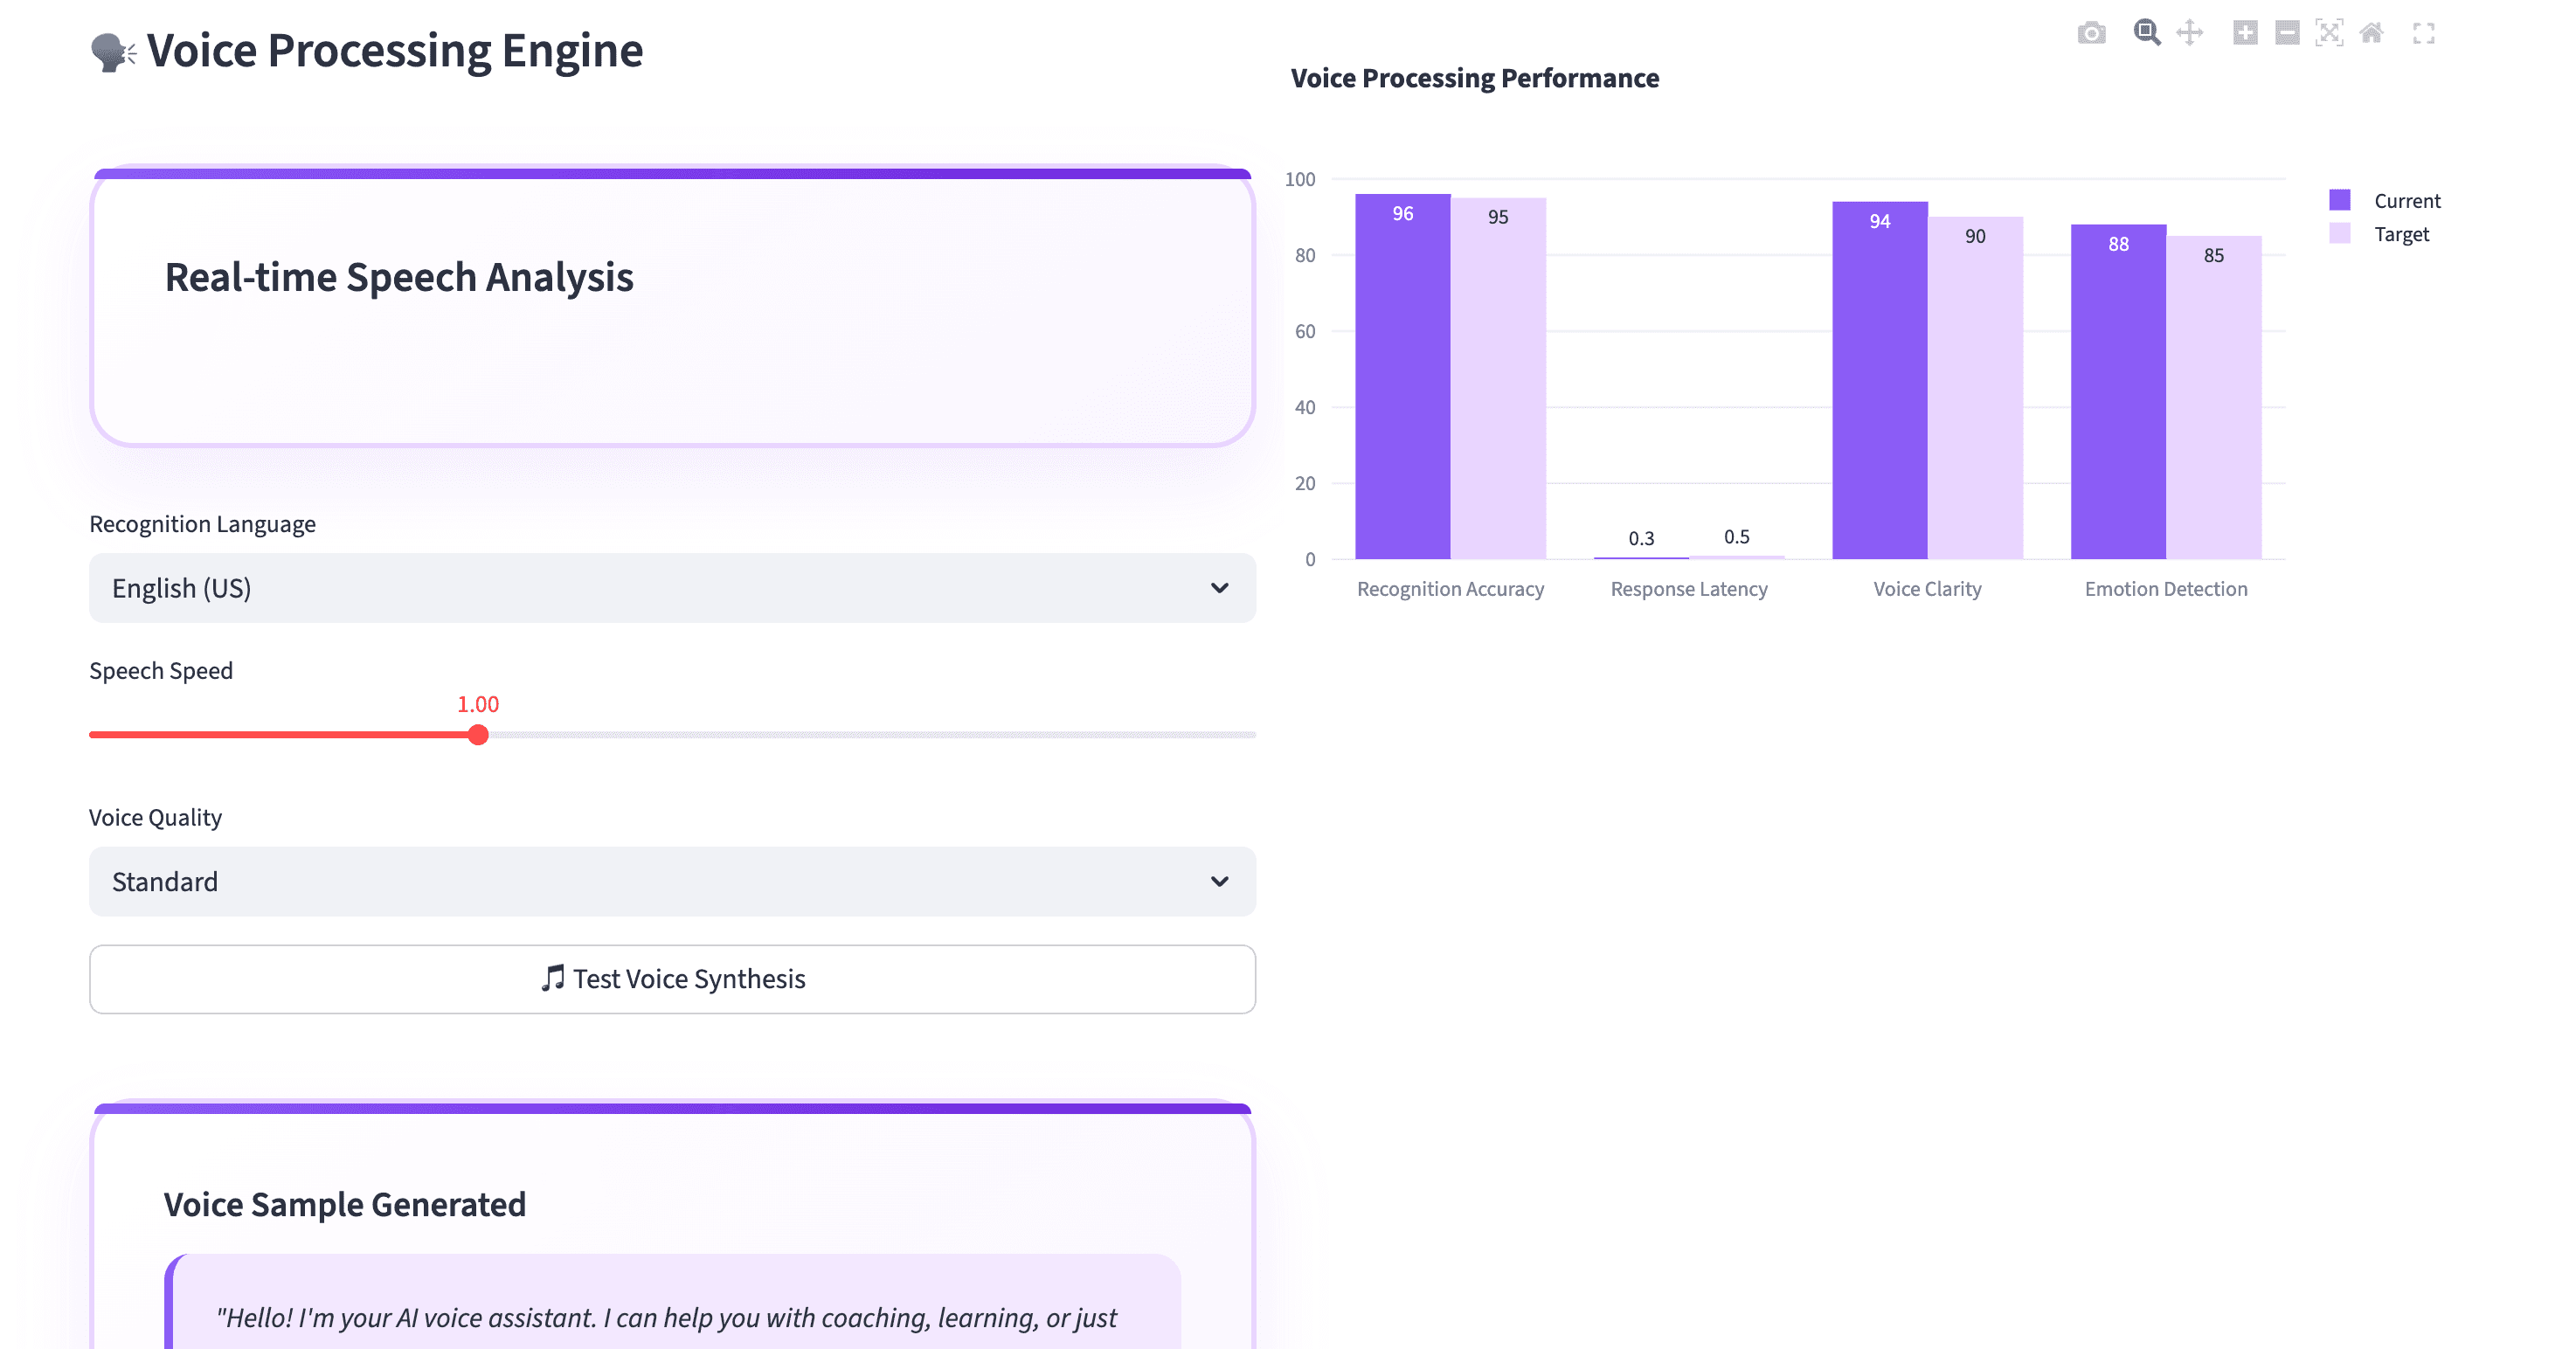Open the chart in fullscreen view
This screenshot has width=2576, height=1349.
click(2423, 33)
